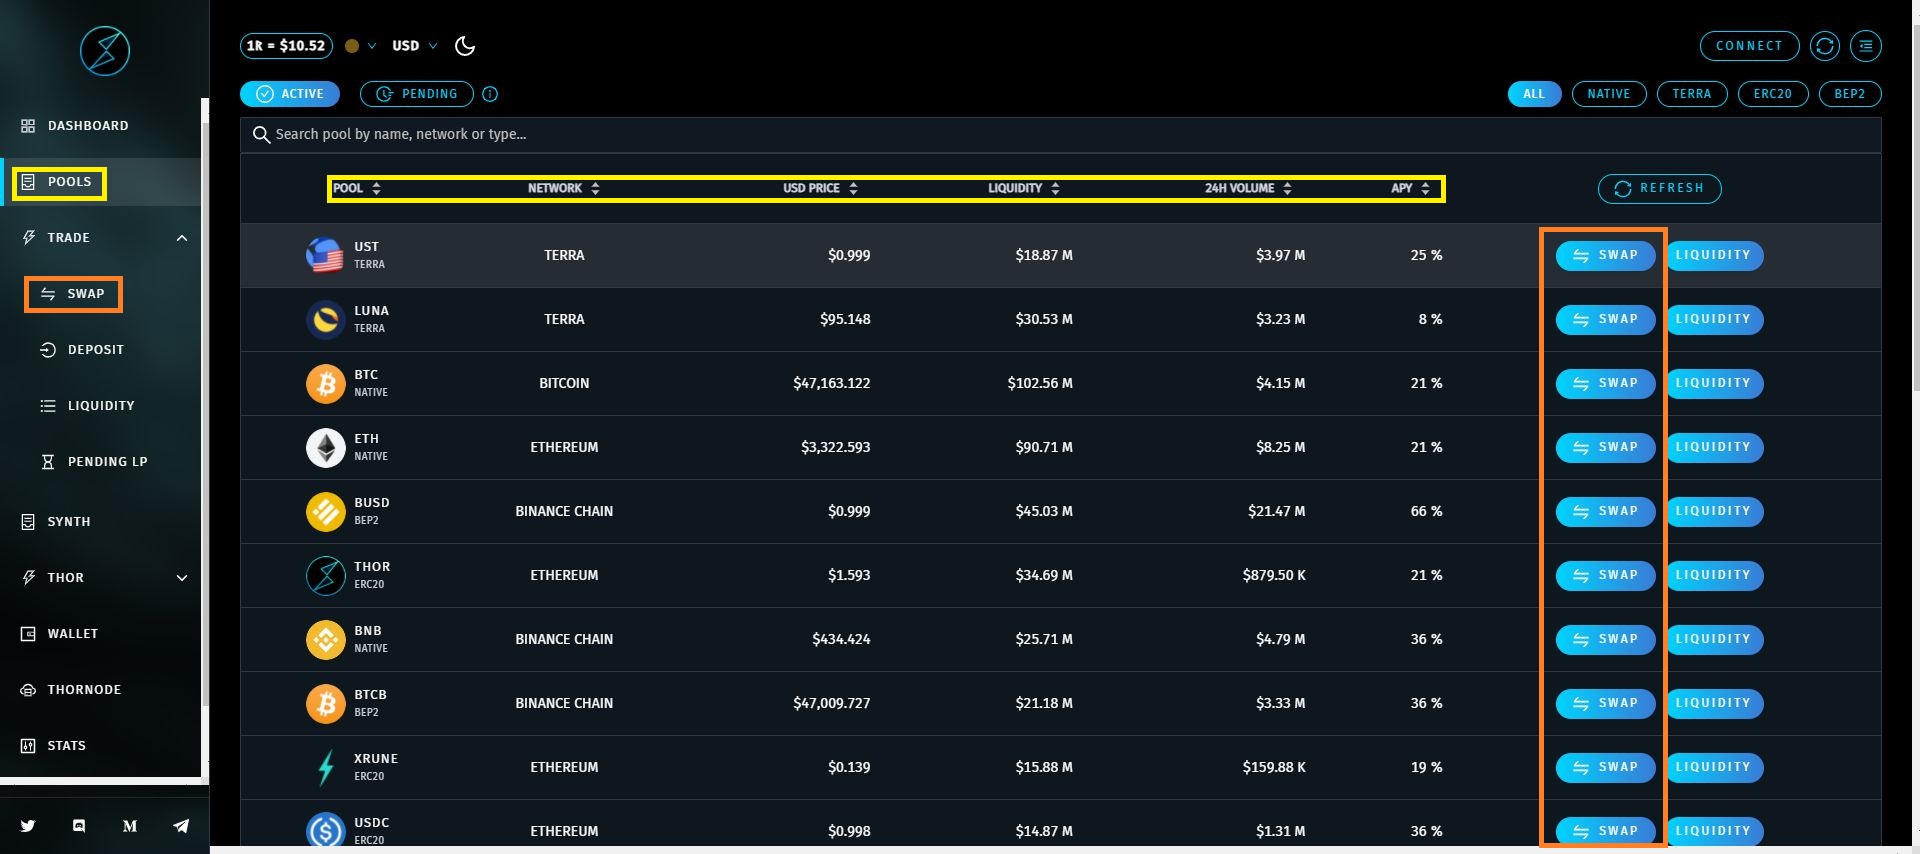Click the CONNECT wallet button
The height and width of the screenshot is (854, 1920).
[x=1750, y=46]
